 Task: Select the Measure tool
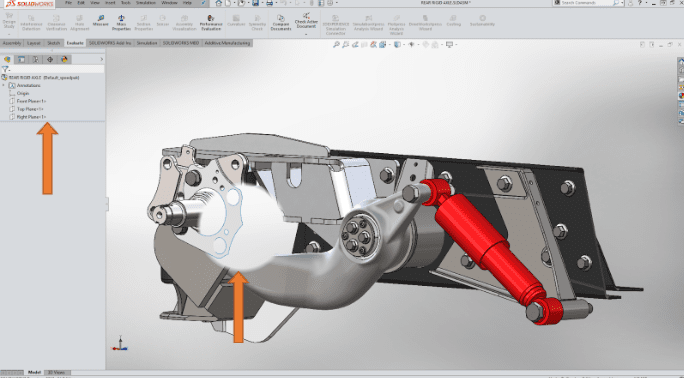click(100, 20)
